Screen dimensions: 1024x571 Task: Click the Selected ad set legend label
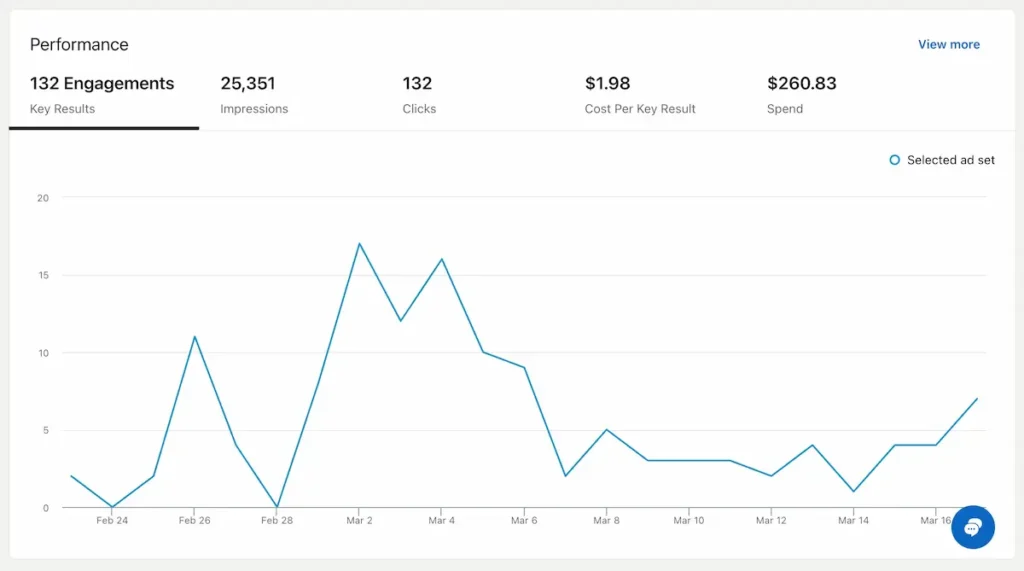(x=950, y=160)
